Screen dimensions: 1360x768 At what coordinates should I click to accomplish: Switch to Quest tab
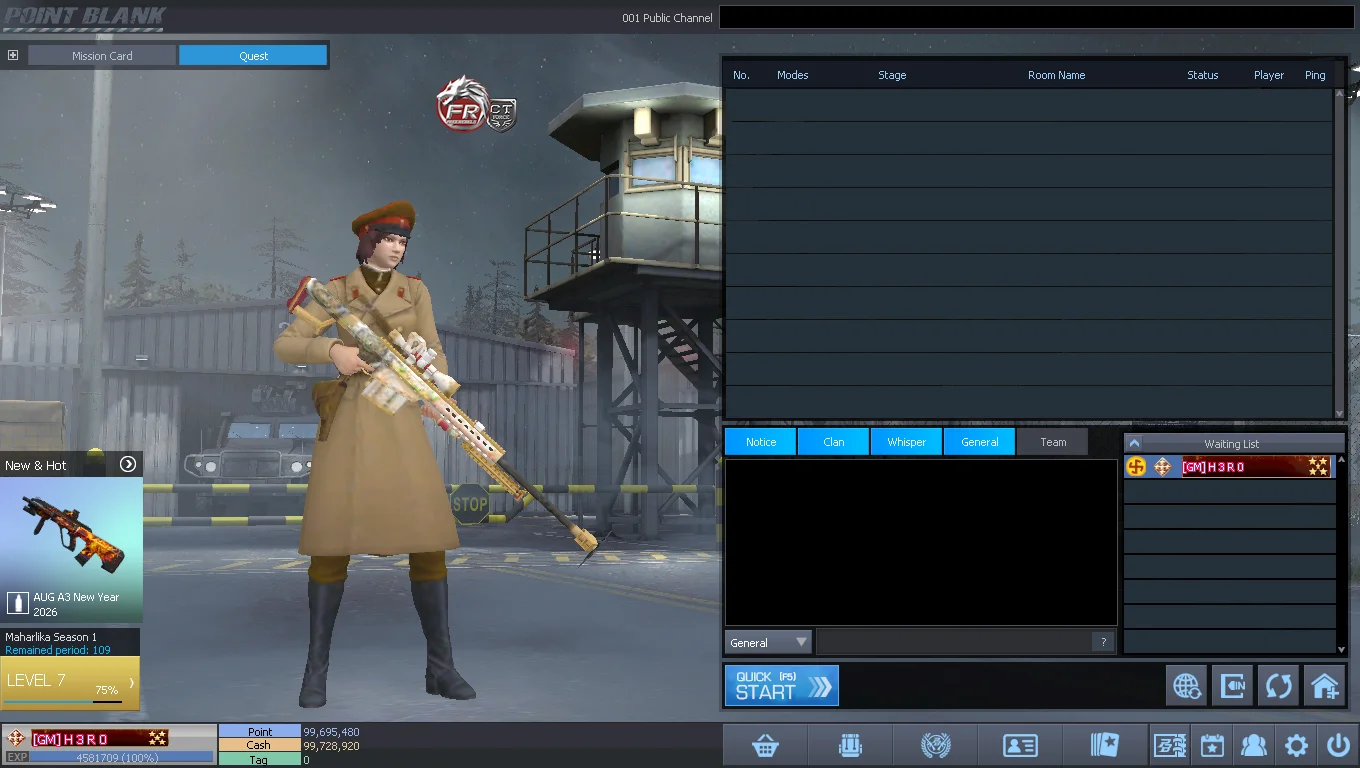tap(253, 56)
